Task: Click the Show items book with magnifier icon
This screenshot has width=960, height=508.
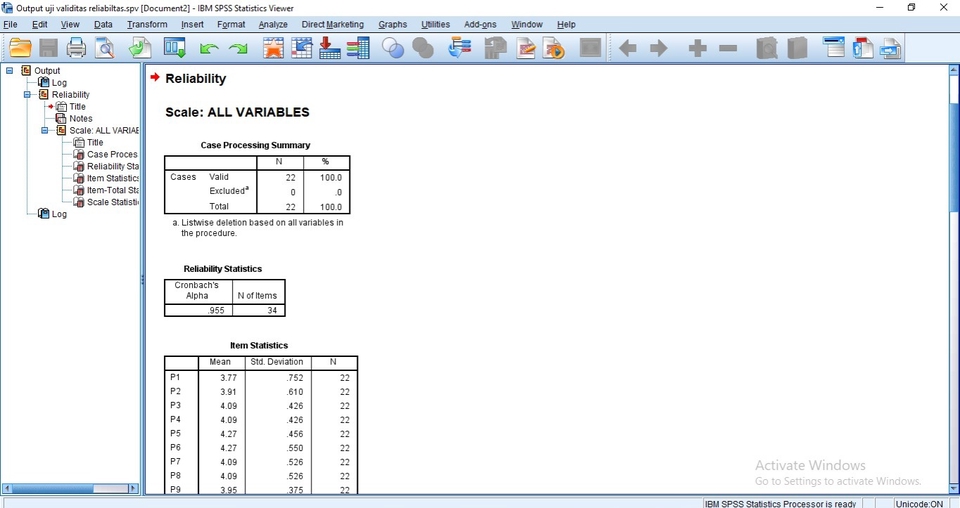Action: [x=767, y=48]
